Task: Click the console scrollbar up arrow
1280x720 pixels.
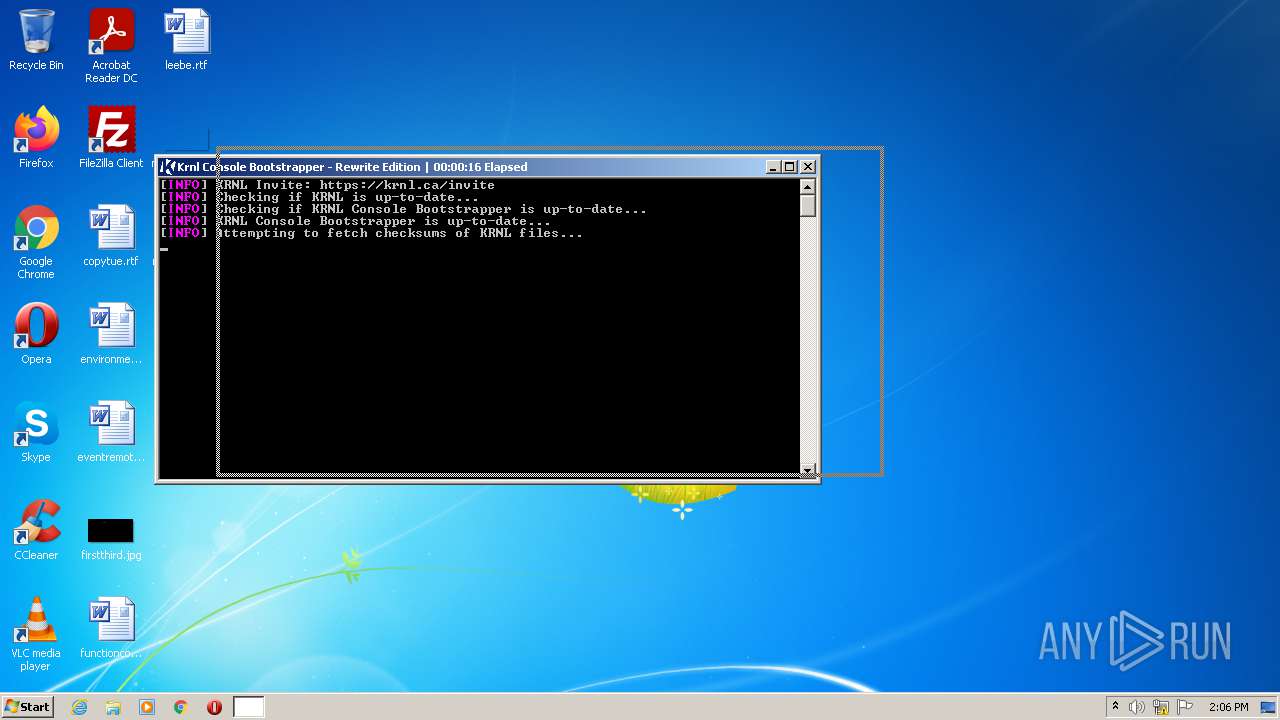Action: click(x=808, y=187)
